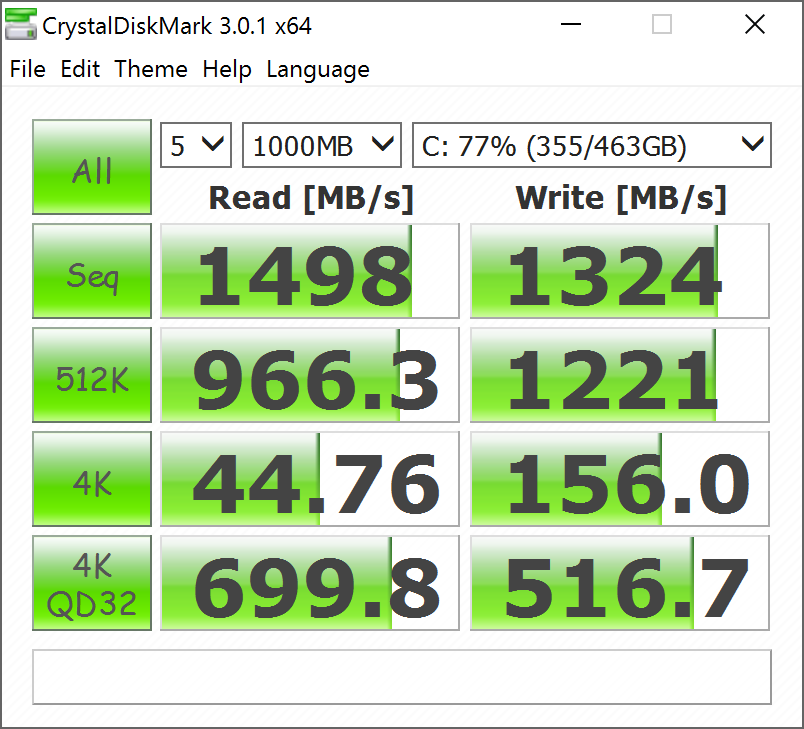
Task: Open the Help menu
Action: click(227, 69)
